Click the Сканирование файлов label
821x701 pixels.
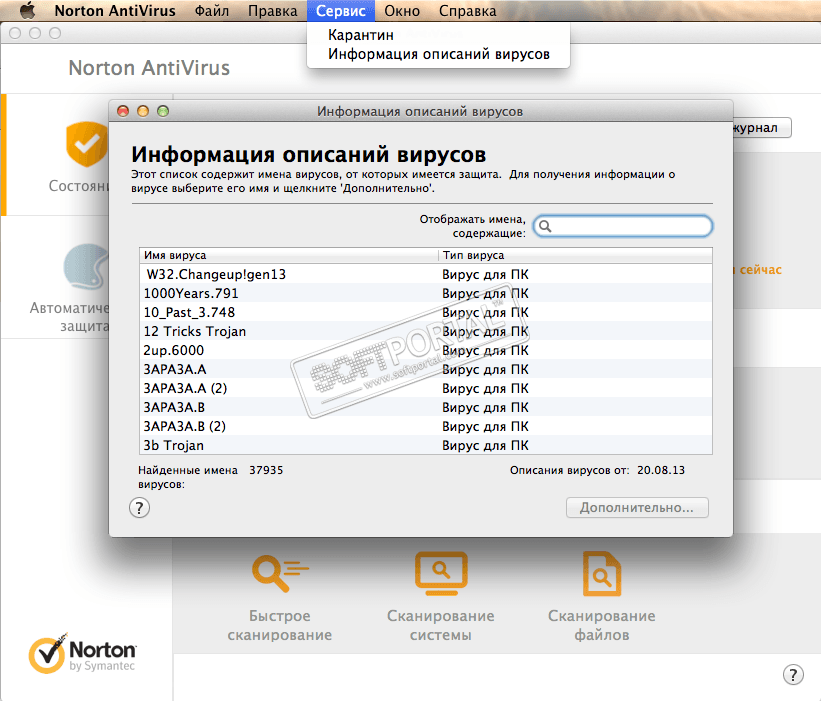pyautogui.click(x=602, y=625)
